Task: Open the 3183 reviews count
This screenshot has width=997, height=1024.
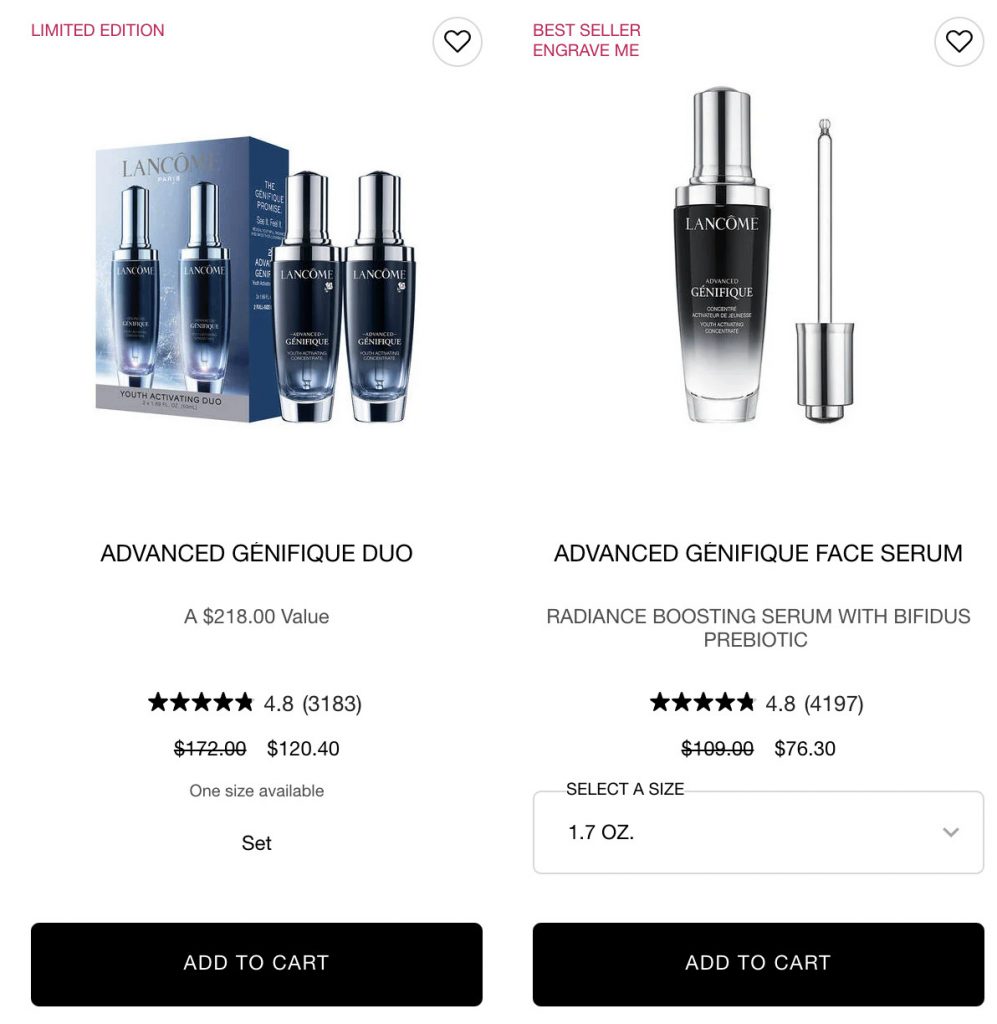Action: pos(332,703)
